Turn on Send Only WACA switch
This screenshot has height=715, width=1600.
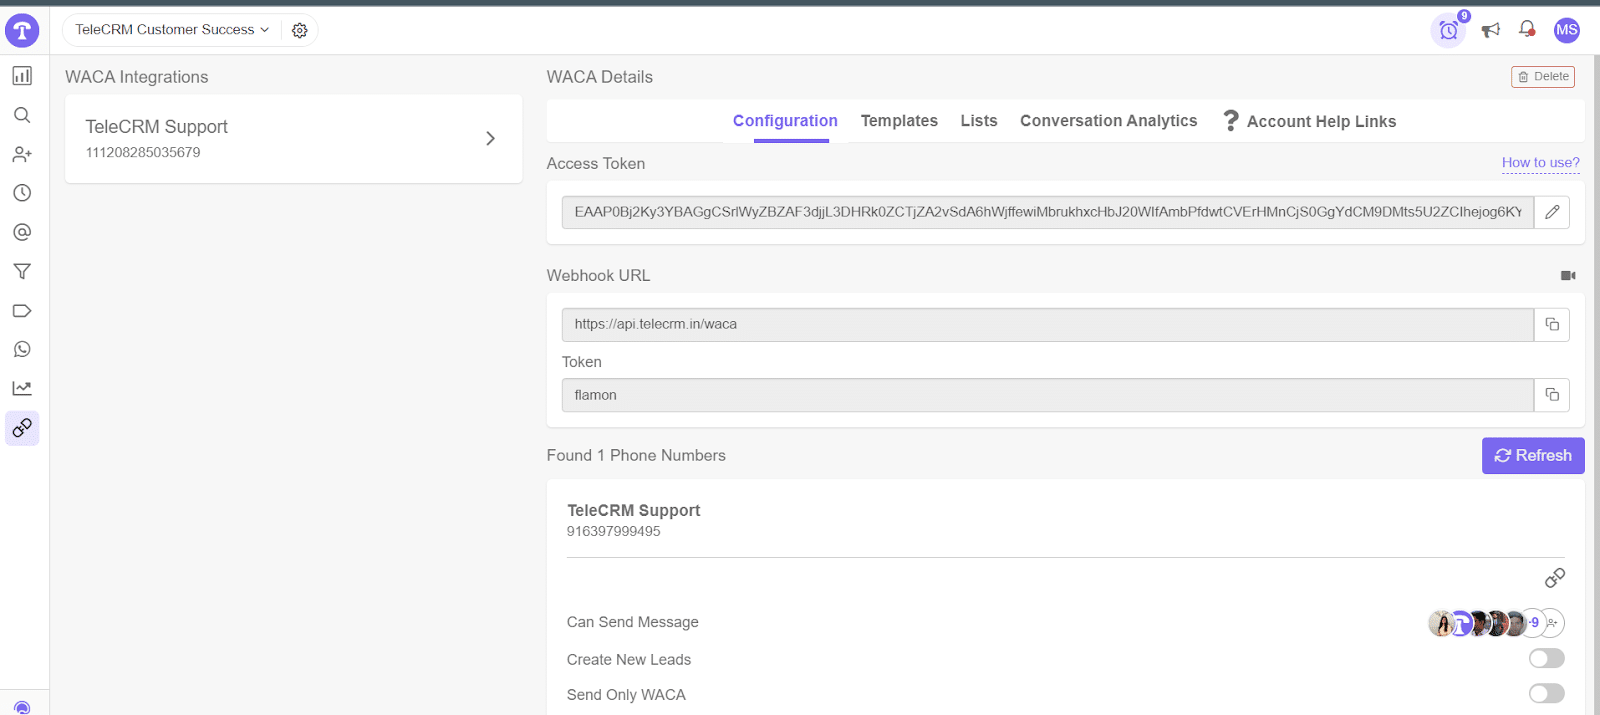(1546, 693)
